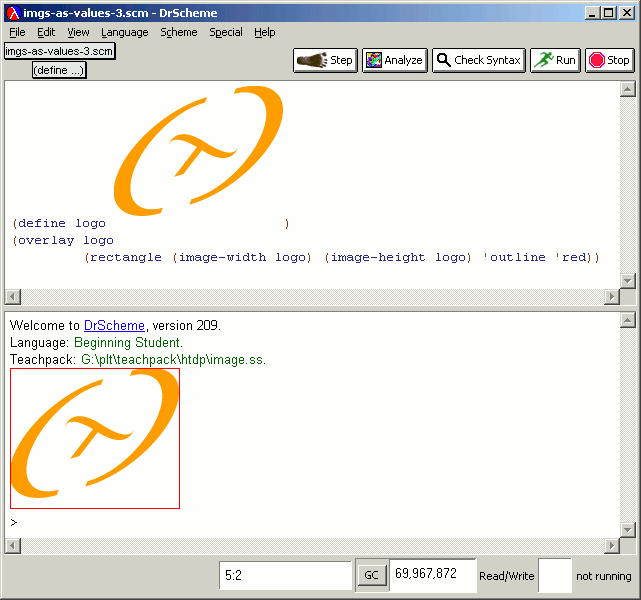This screenshot has height=600, width=641.
Task: Click definitions pane scroll up arrow
Action: coord(628,89)
